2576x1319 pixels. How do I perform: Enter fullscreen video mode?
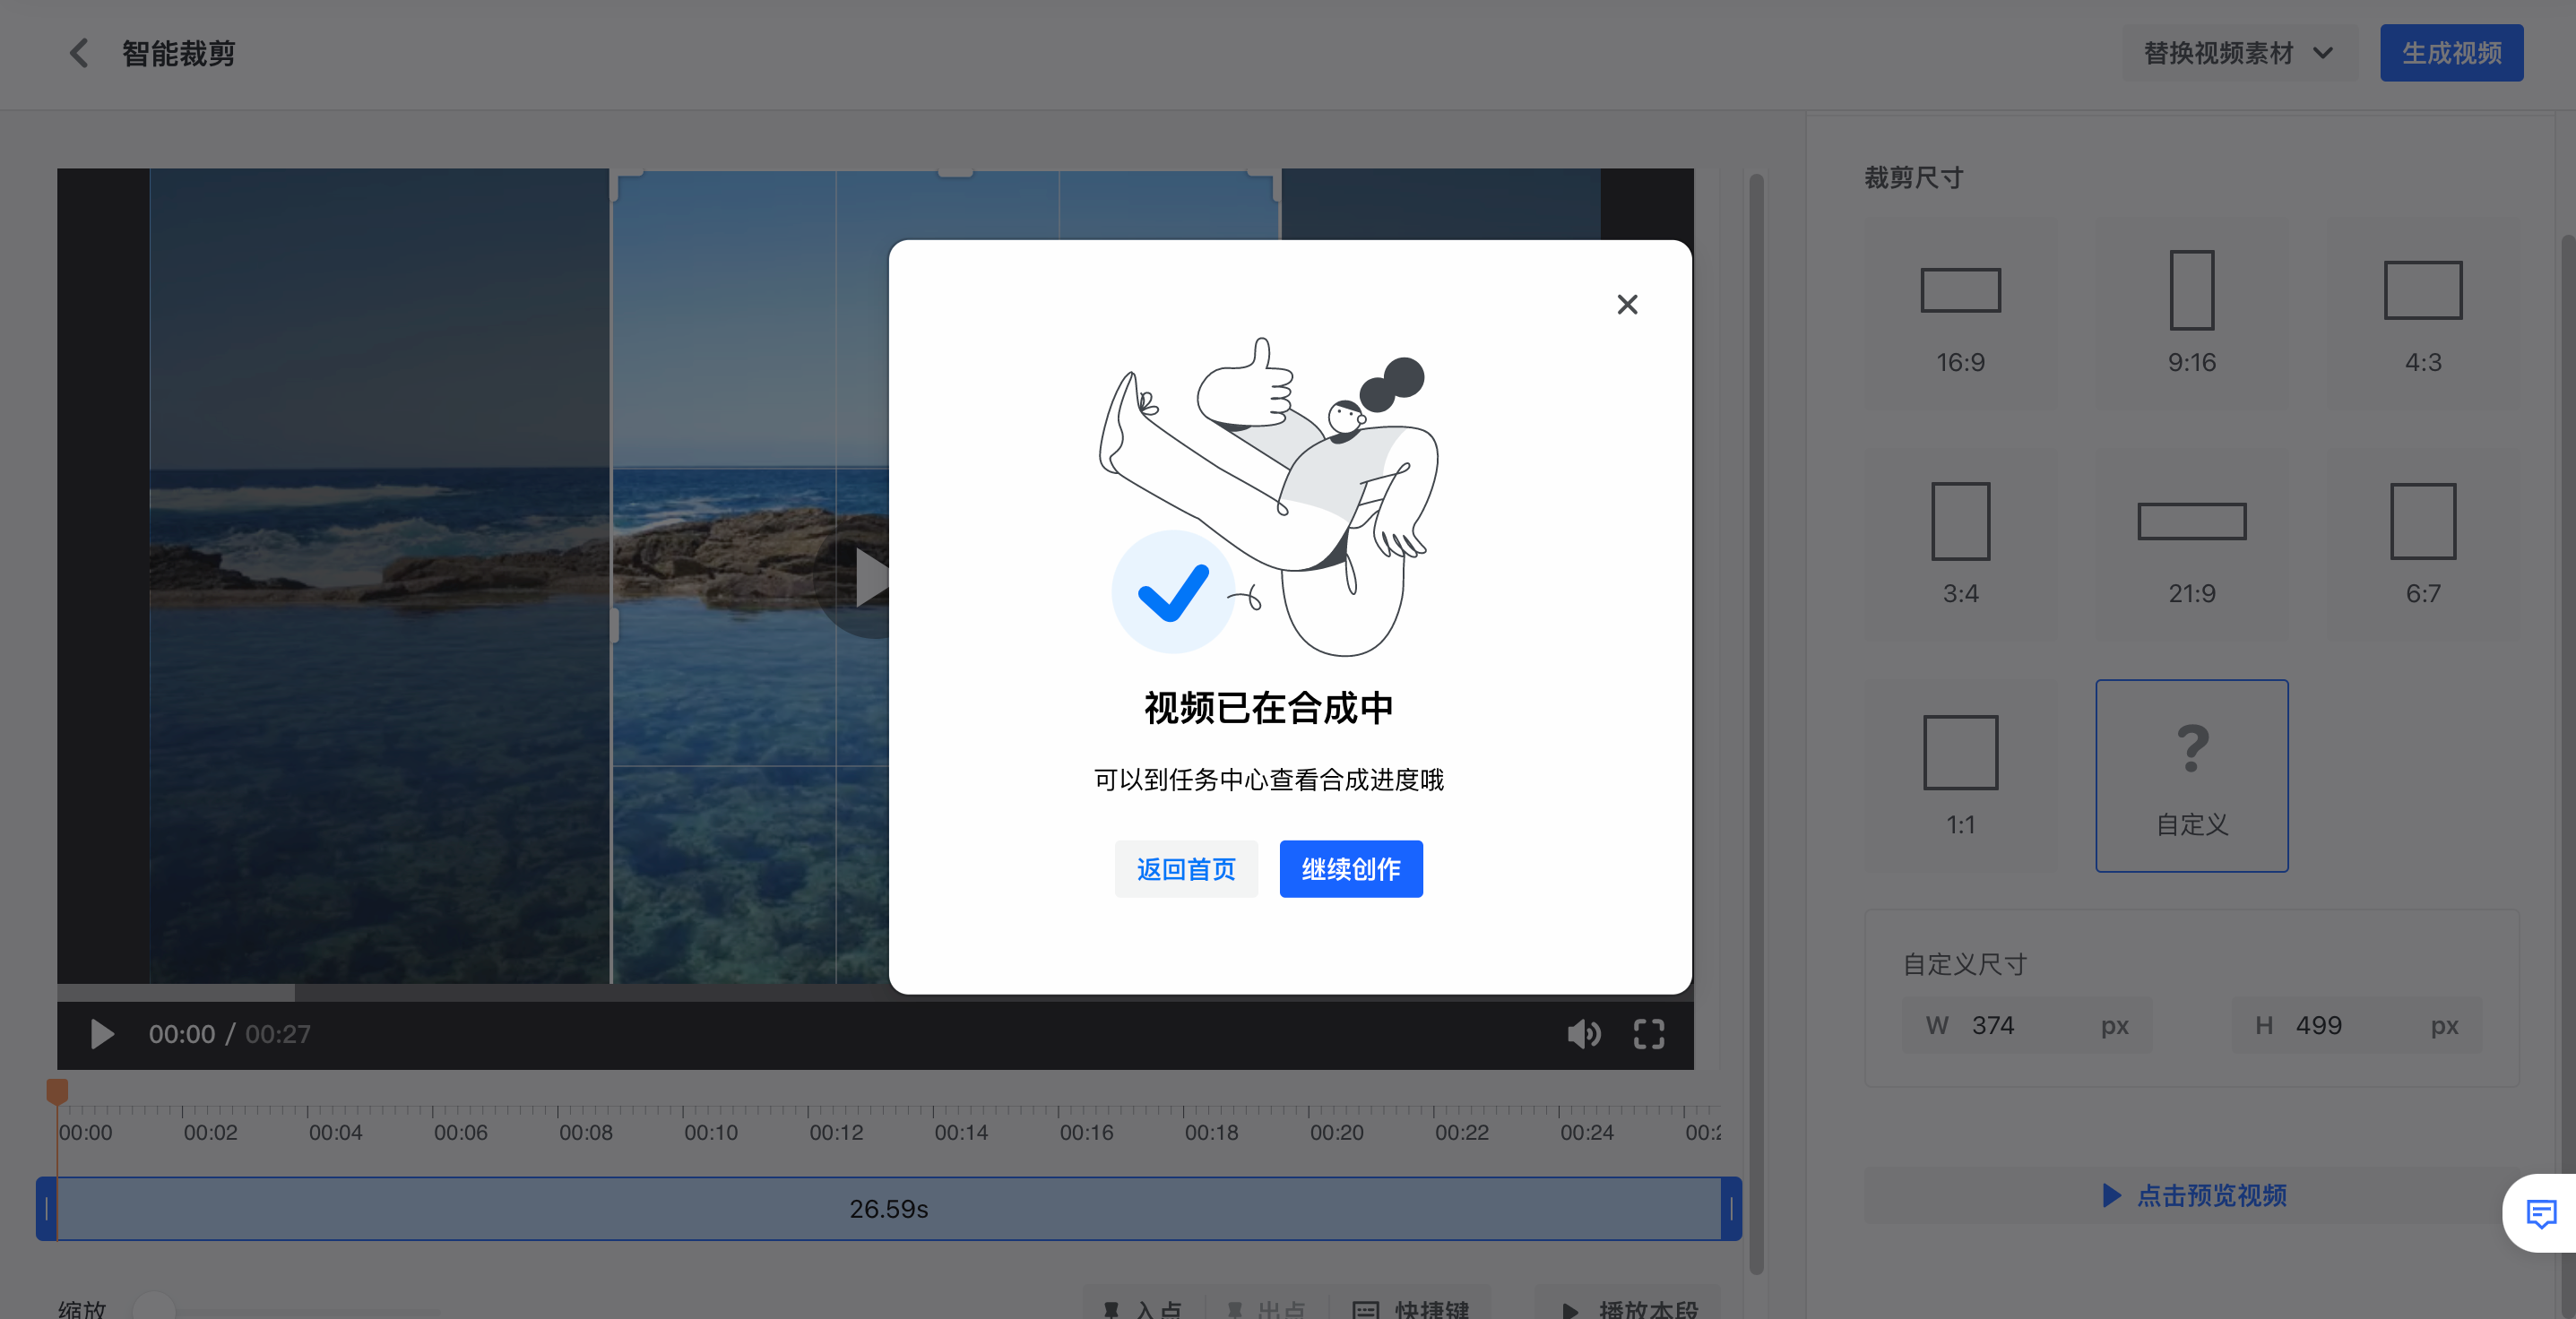pyautogui.click(x=1649, y=1034)
